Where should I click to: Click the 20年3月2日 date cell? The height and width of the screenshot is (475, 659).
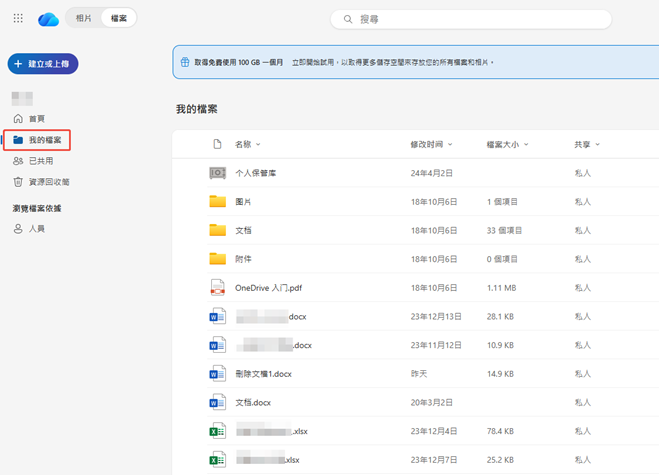[x=432, y=403]
